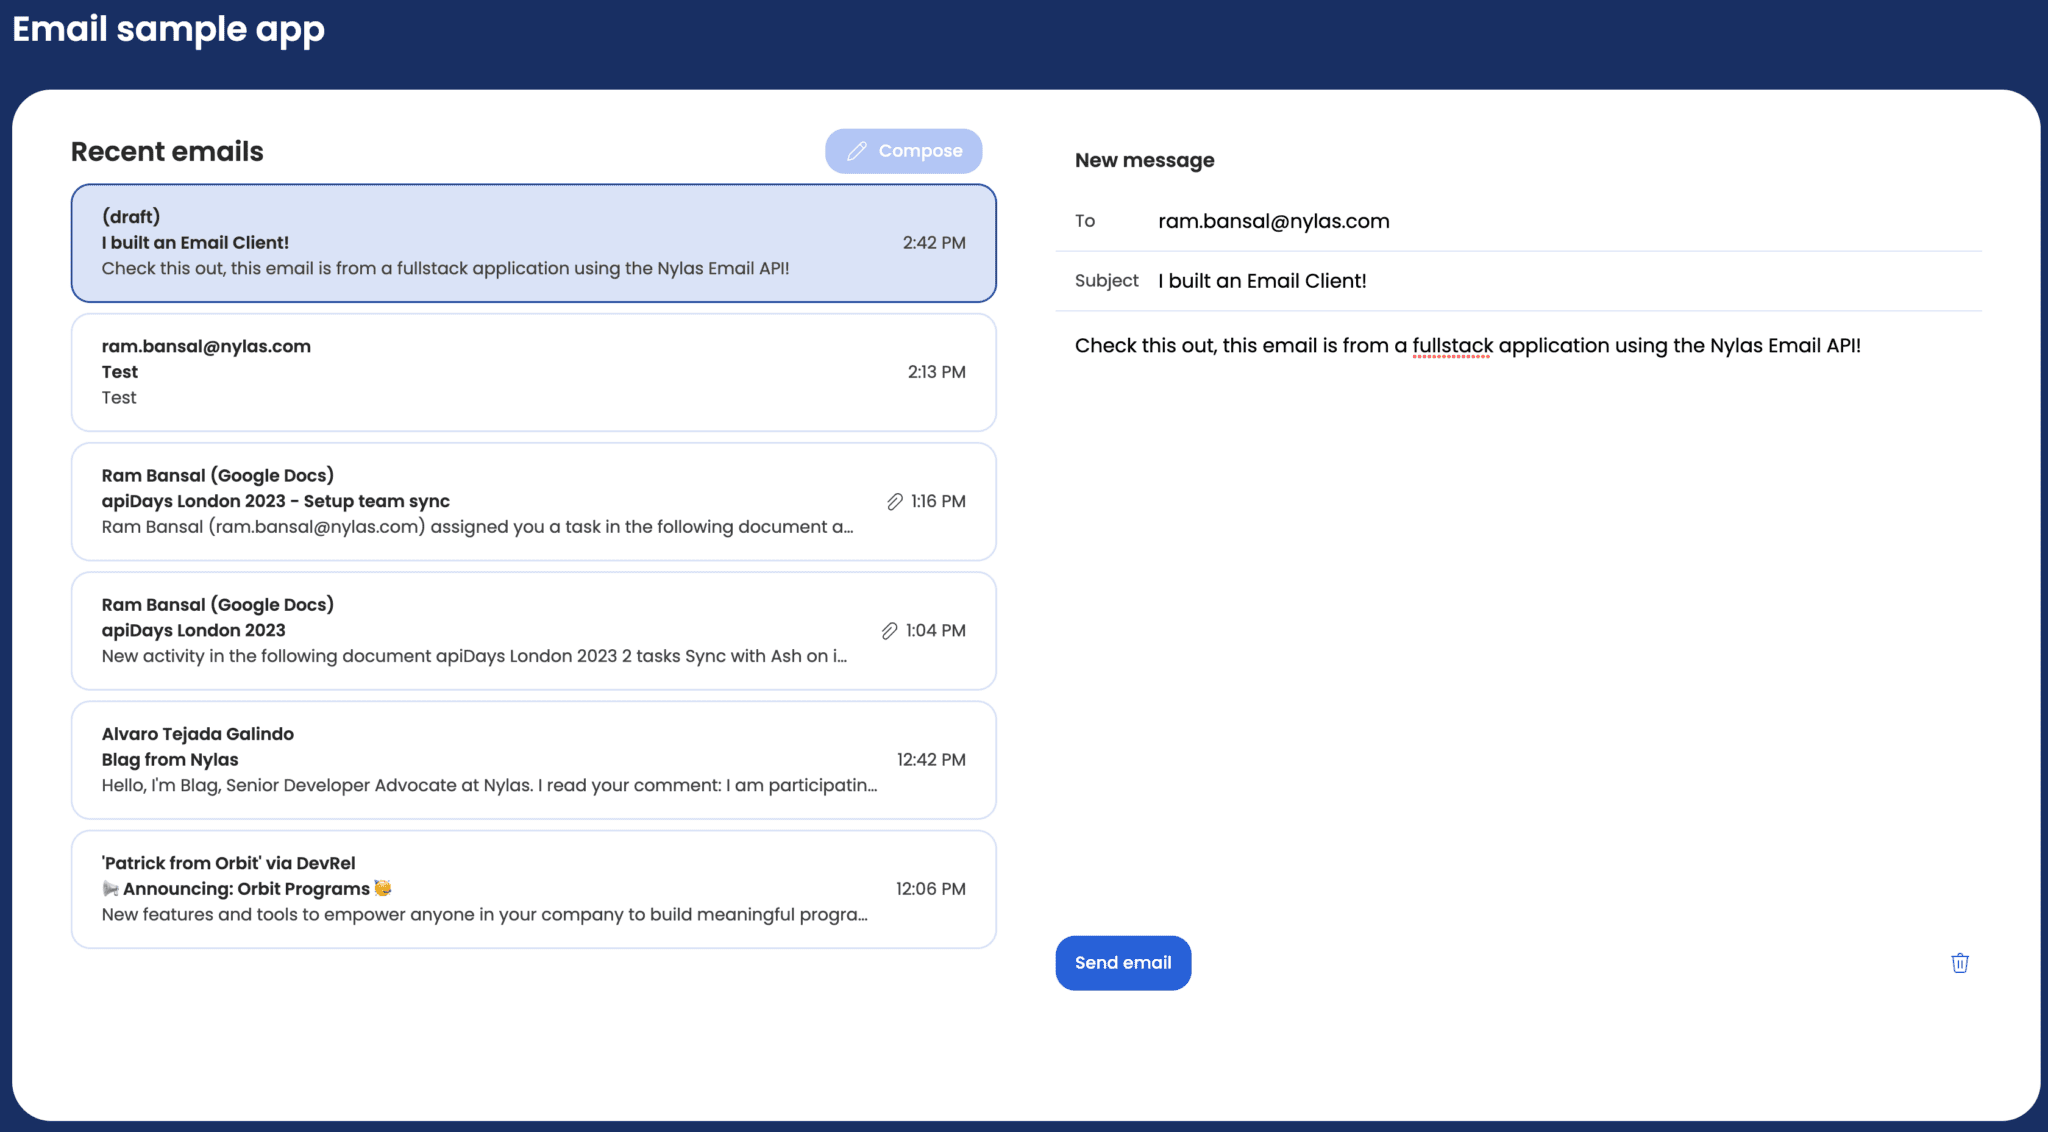Open the Announcing: Orbit Programs email
Screen dimensions: 2048x1132
(x=533, y=889)
